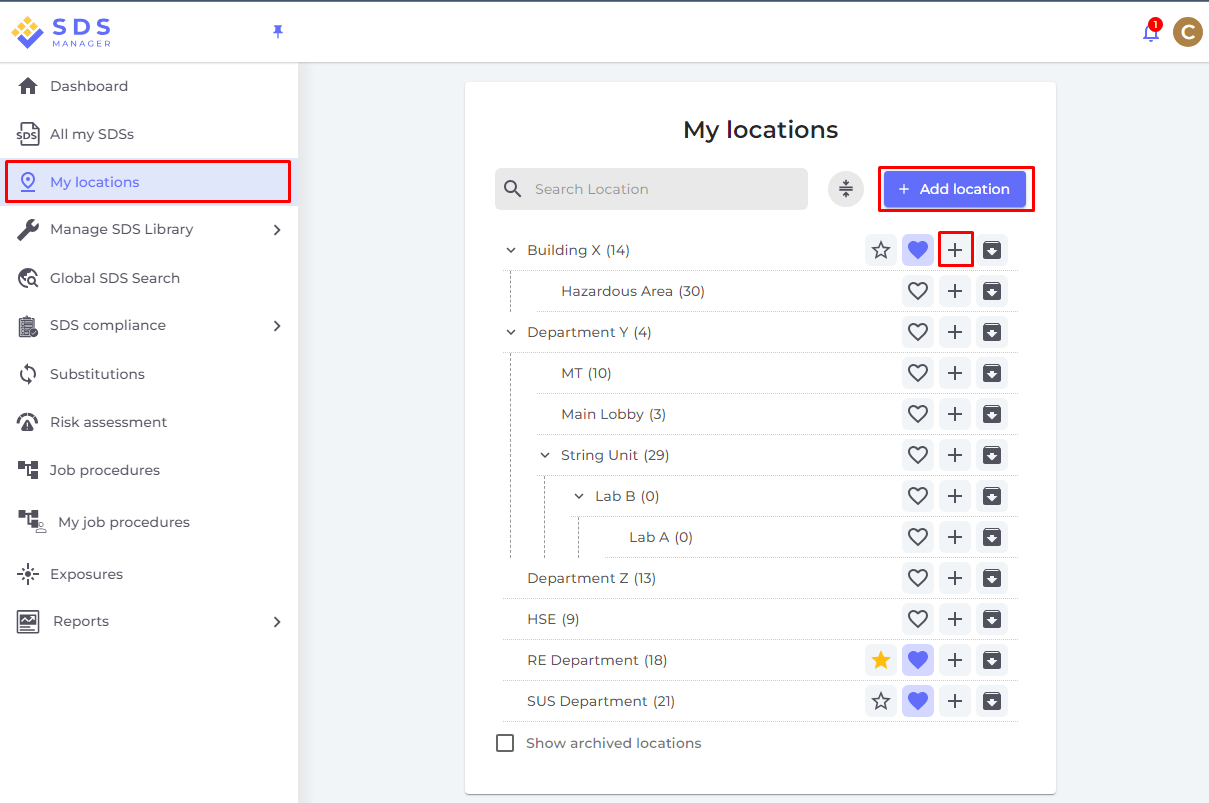Image resolution: width=1209 pixels, height=803 pixels.
Task: Collapse the Building X tree node
Action: click(511, 250)
